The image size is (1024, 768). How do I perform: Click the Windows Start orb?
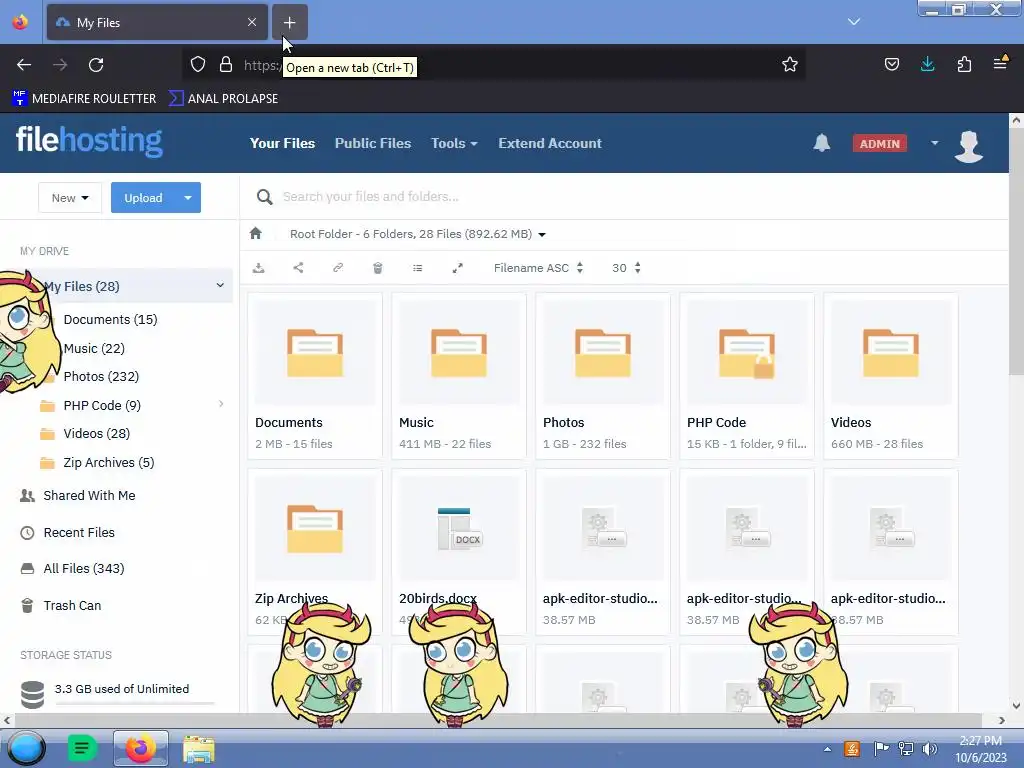(26, 748)
